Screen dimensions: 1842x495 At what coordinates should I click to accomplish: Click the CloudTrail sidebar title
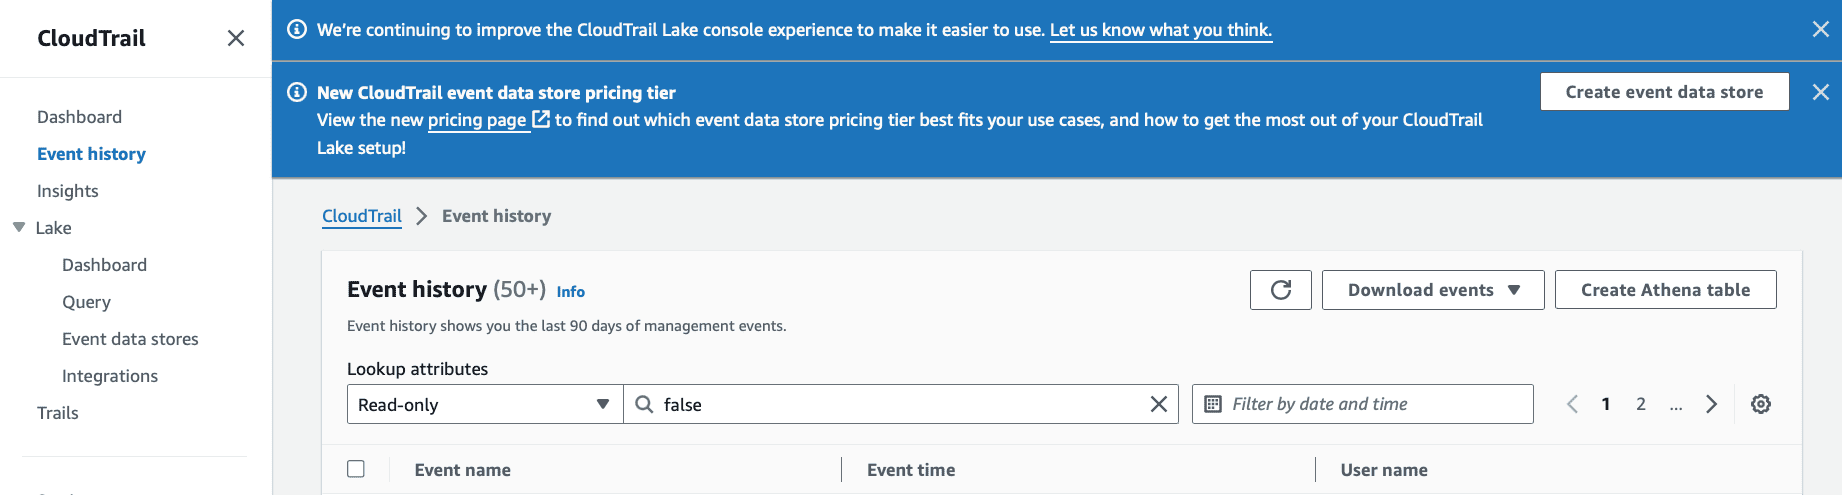point(91,38)
